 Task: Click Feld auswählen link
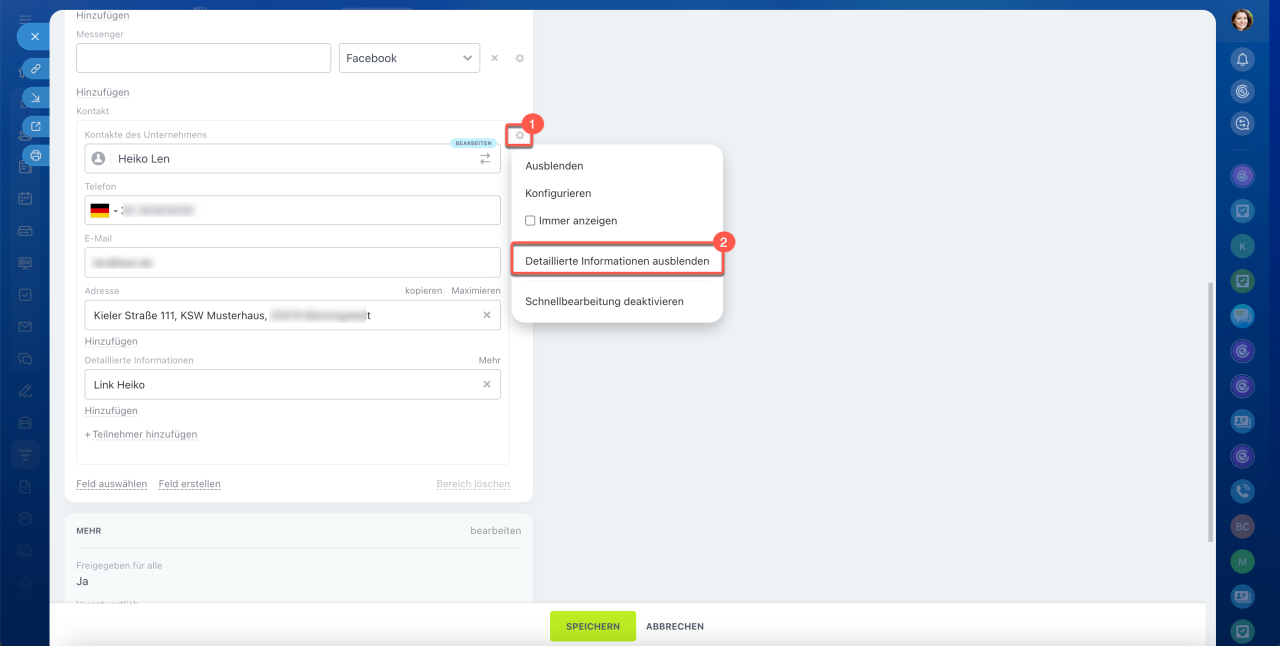(112, 484)
